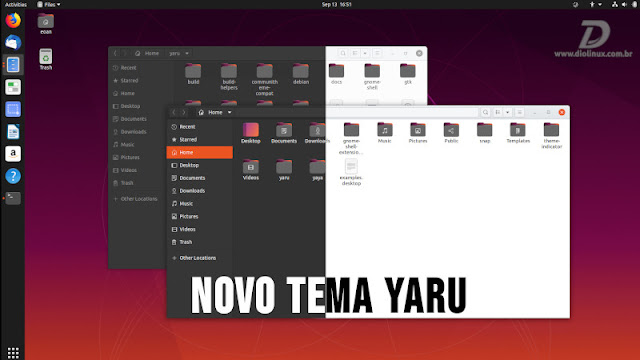The image size is (640, 360).
Task: Select the Templates folder in front window
Action: pos(518,133)
